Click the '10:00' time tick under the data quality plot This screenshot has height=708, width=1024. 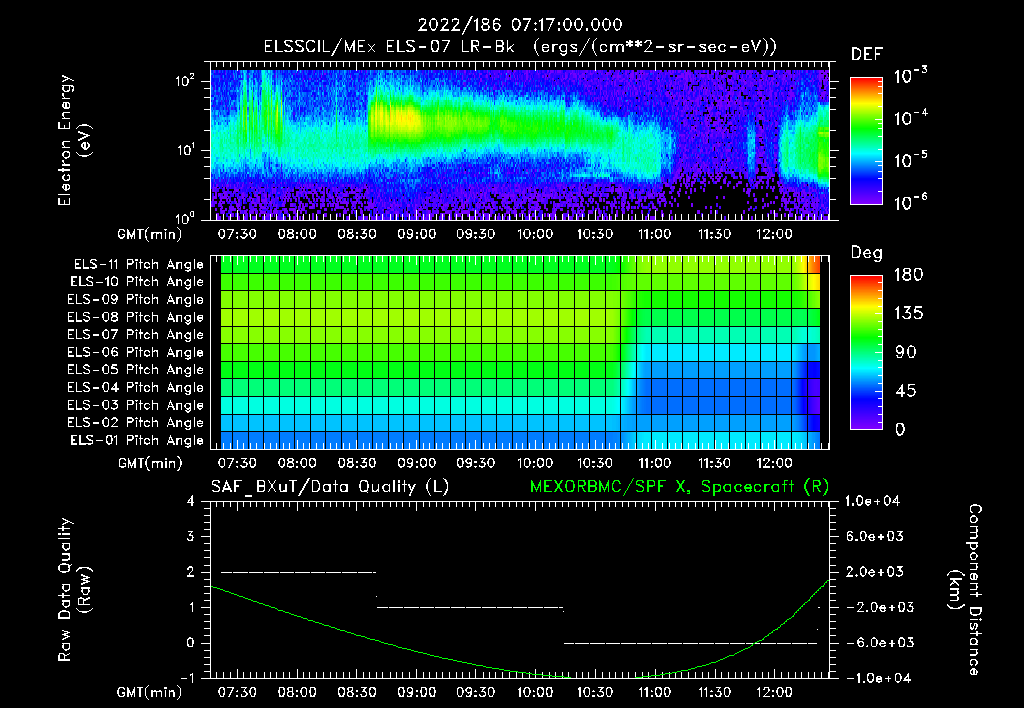pos(535,692)
